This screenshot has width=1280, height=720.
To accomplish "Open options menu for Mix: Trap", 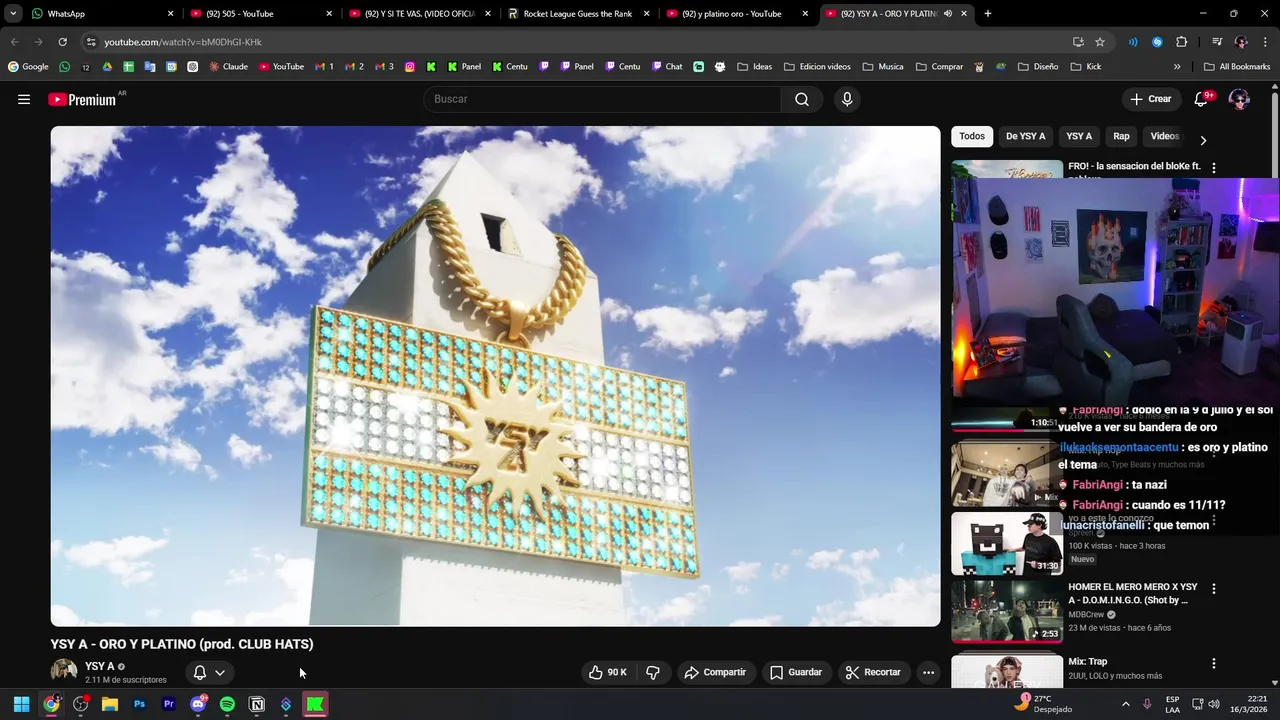I will [1214, 663].
